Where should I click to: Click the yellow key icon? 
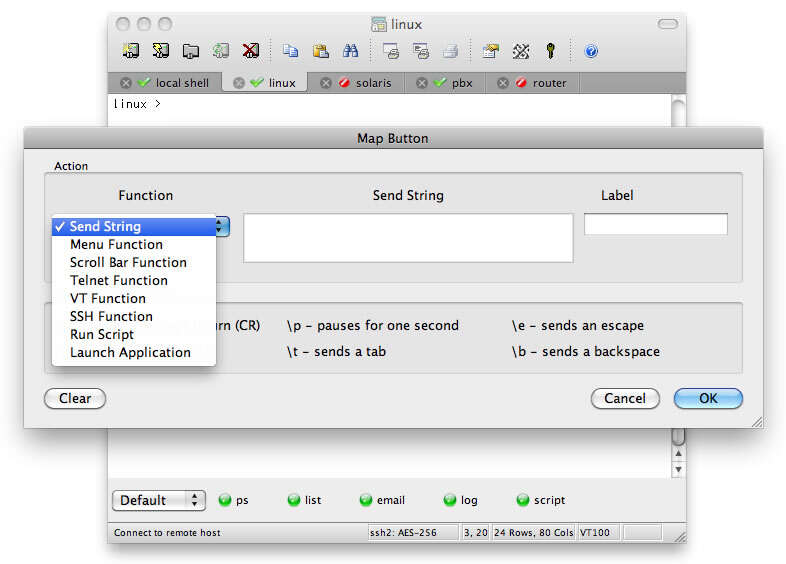tap(550, 51)
